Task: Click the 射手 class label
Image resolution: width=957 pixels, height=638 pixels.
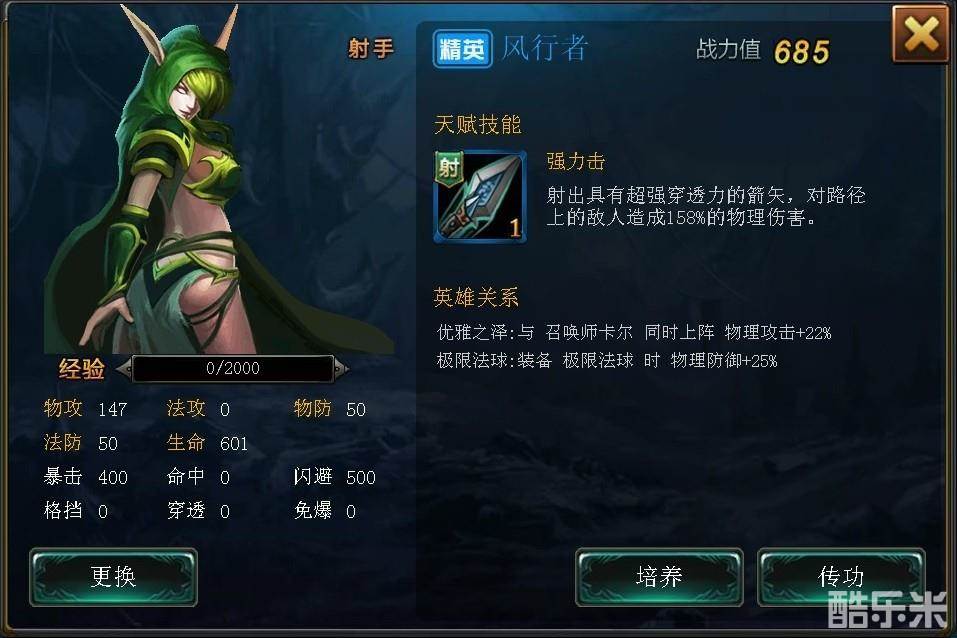Action: point(371,48)
